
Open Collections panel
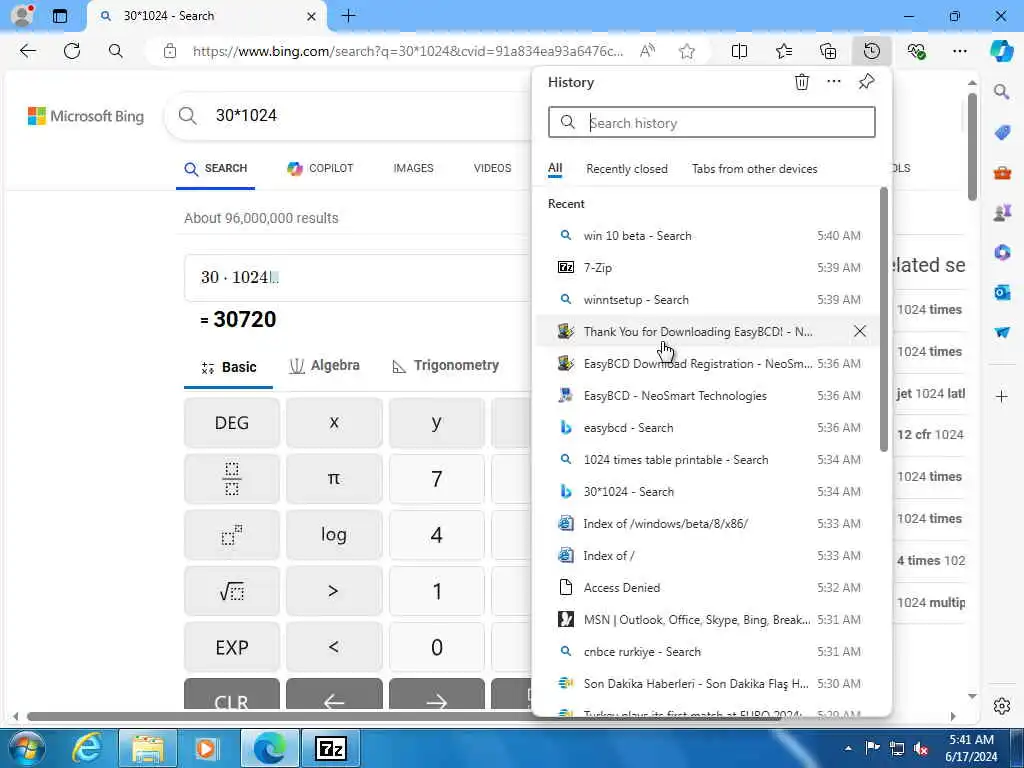828,51
